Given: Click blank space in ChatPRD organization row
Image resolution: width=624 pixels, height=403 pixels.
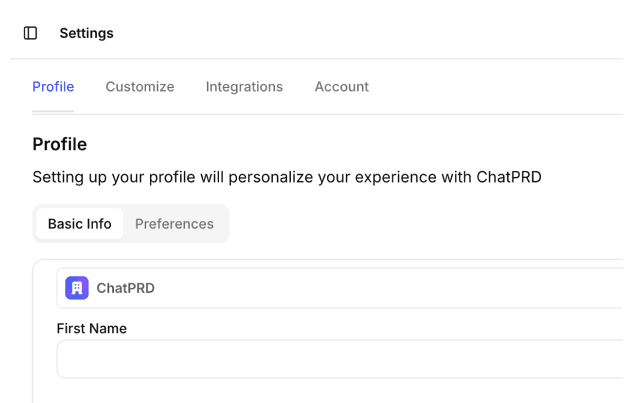Looking at the screenshot, I should 400,288.
